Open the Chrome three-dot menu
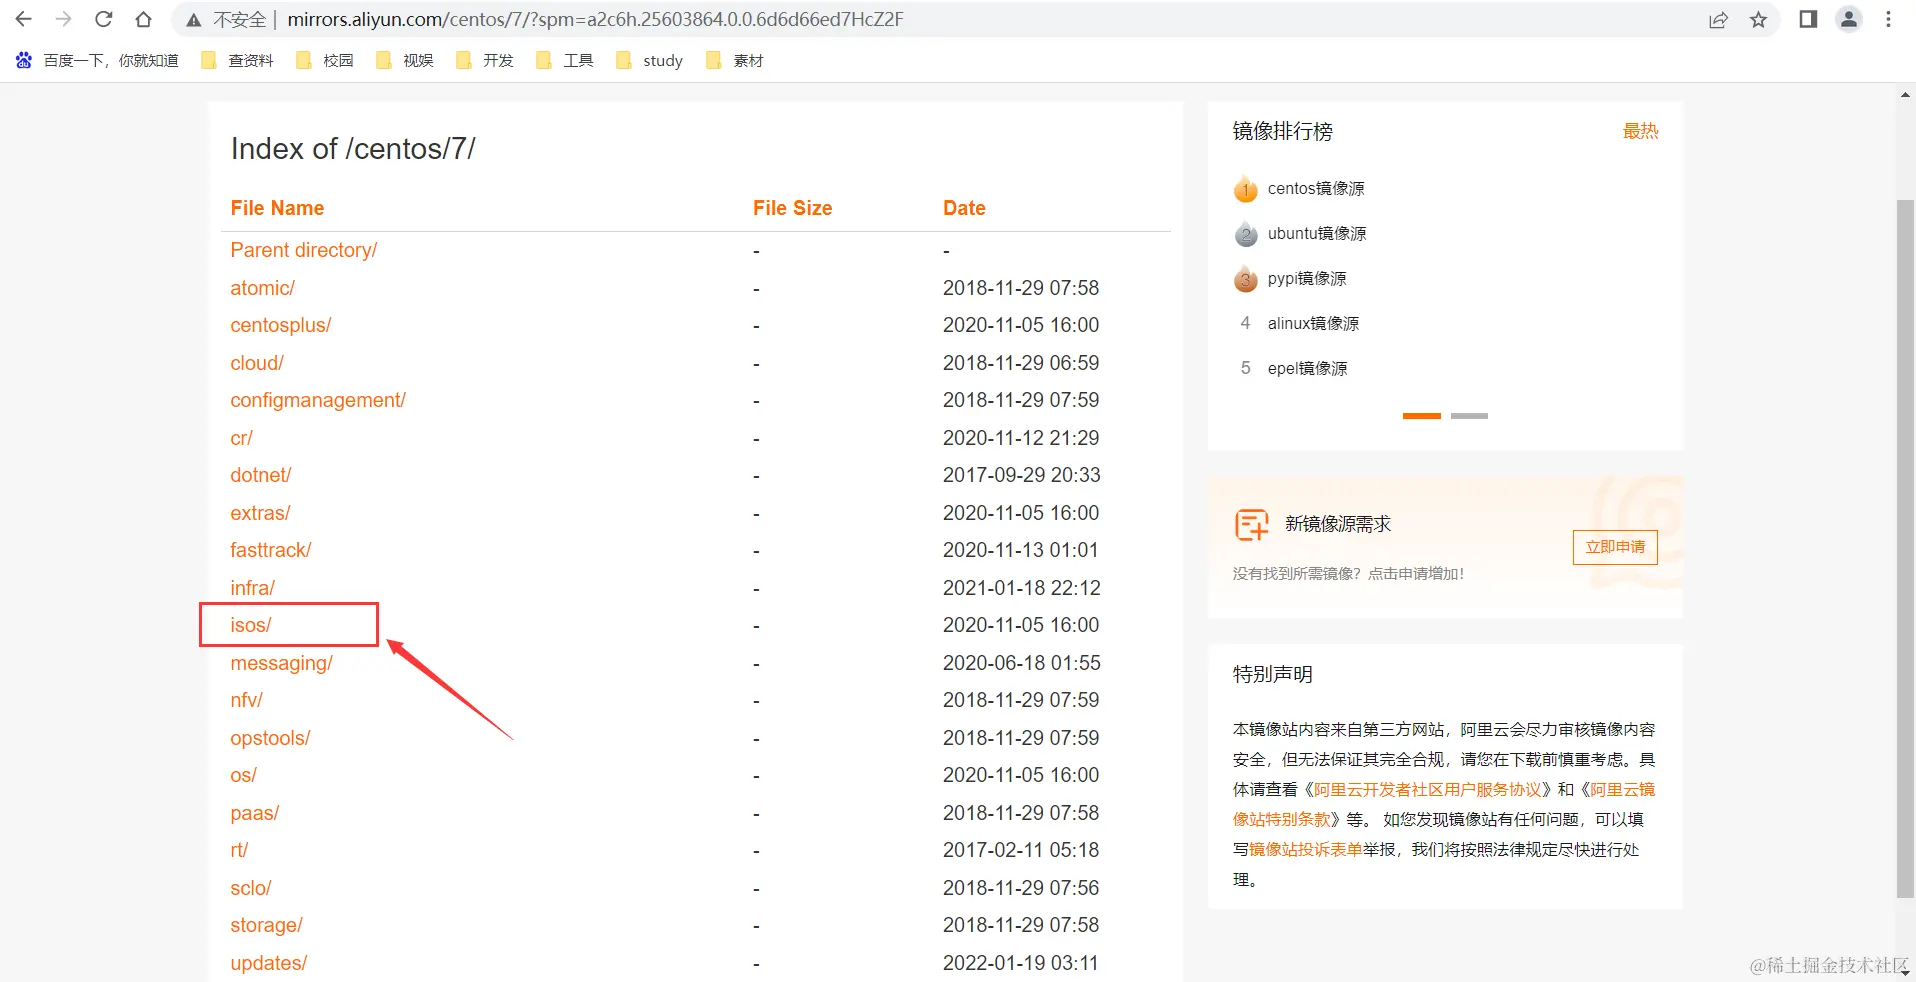1916x982 pixels. [x=1888, y=19]
